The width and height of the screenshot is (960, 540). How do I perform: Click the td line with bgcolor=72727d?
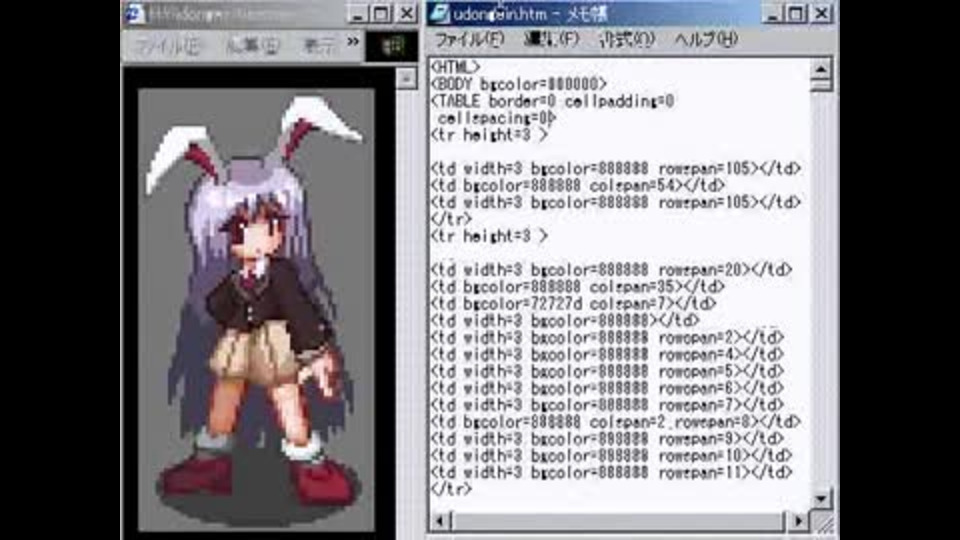click(574, 304)
